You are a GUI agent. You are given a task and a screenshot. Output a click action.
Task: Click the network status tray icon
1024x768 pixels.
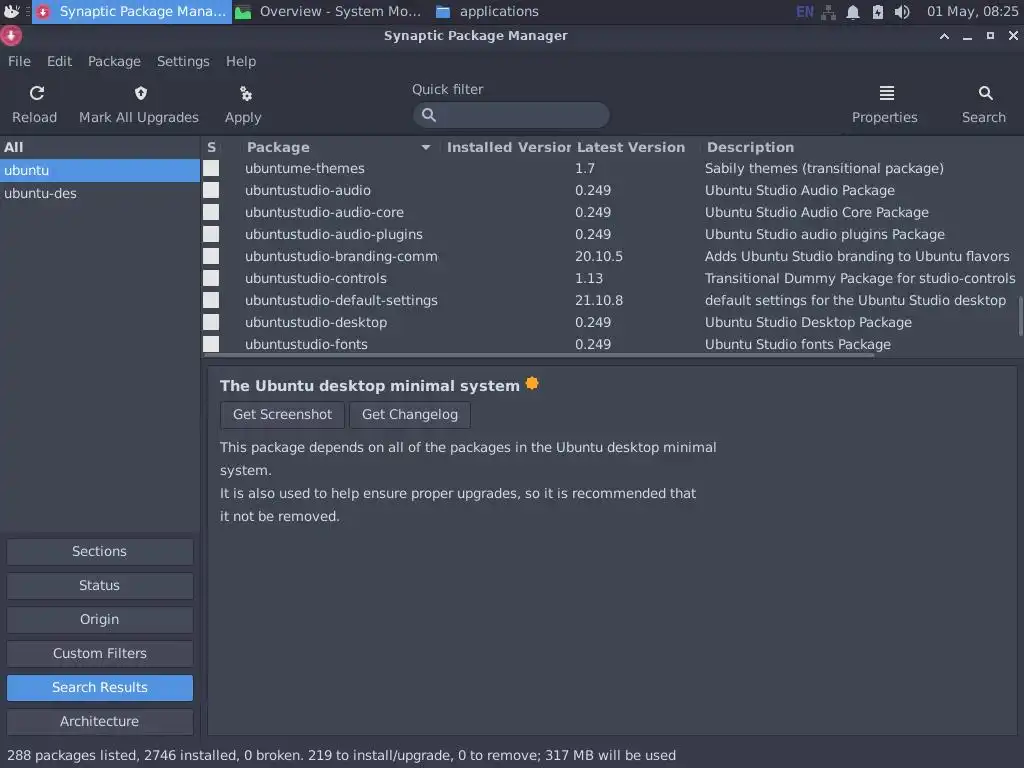click(828, 12)
